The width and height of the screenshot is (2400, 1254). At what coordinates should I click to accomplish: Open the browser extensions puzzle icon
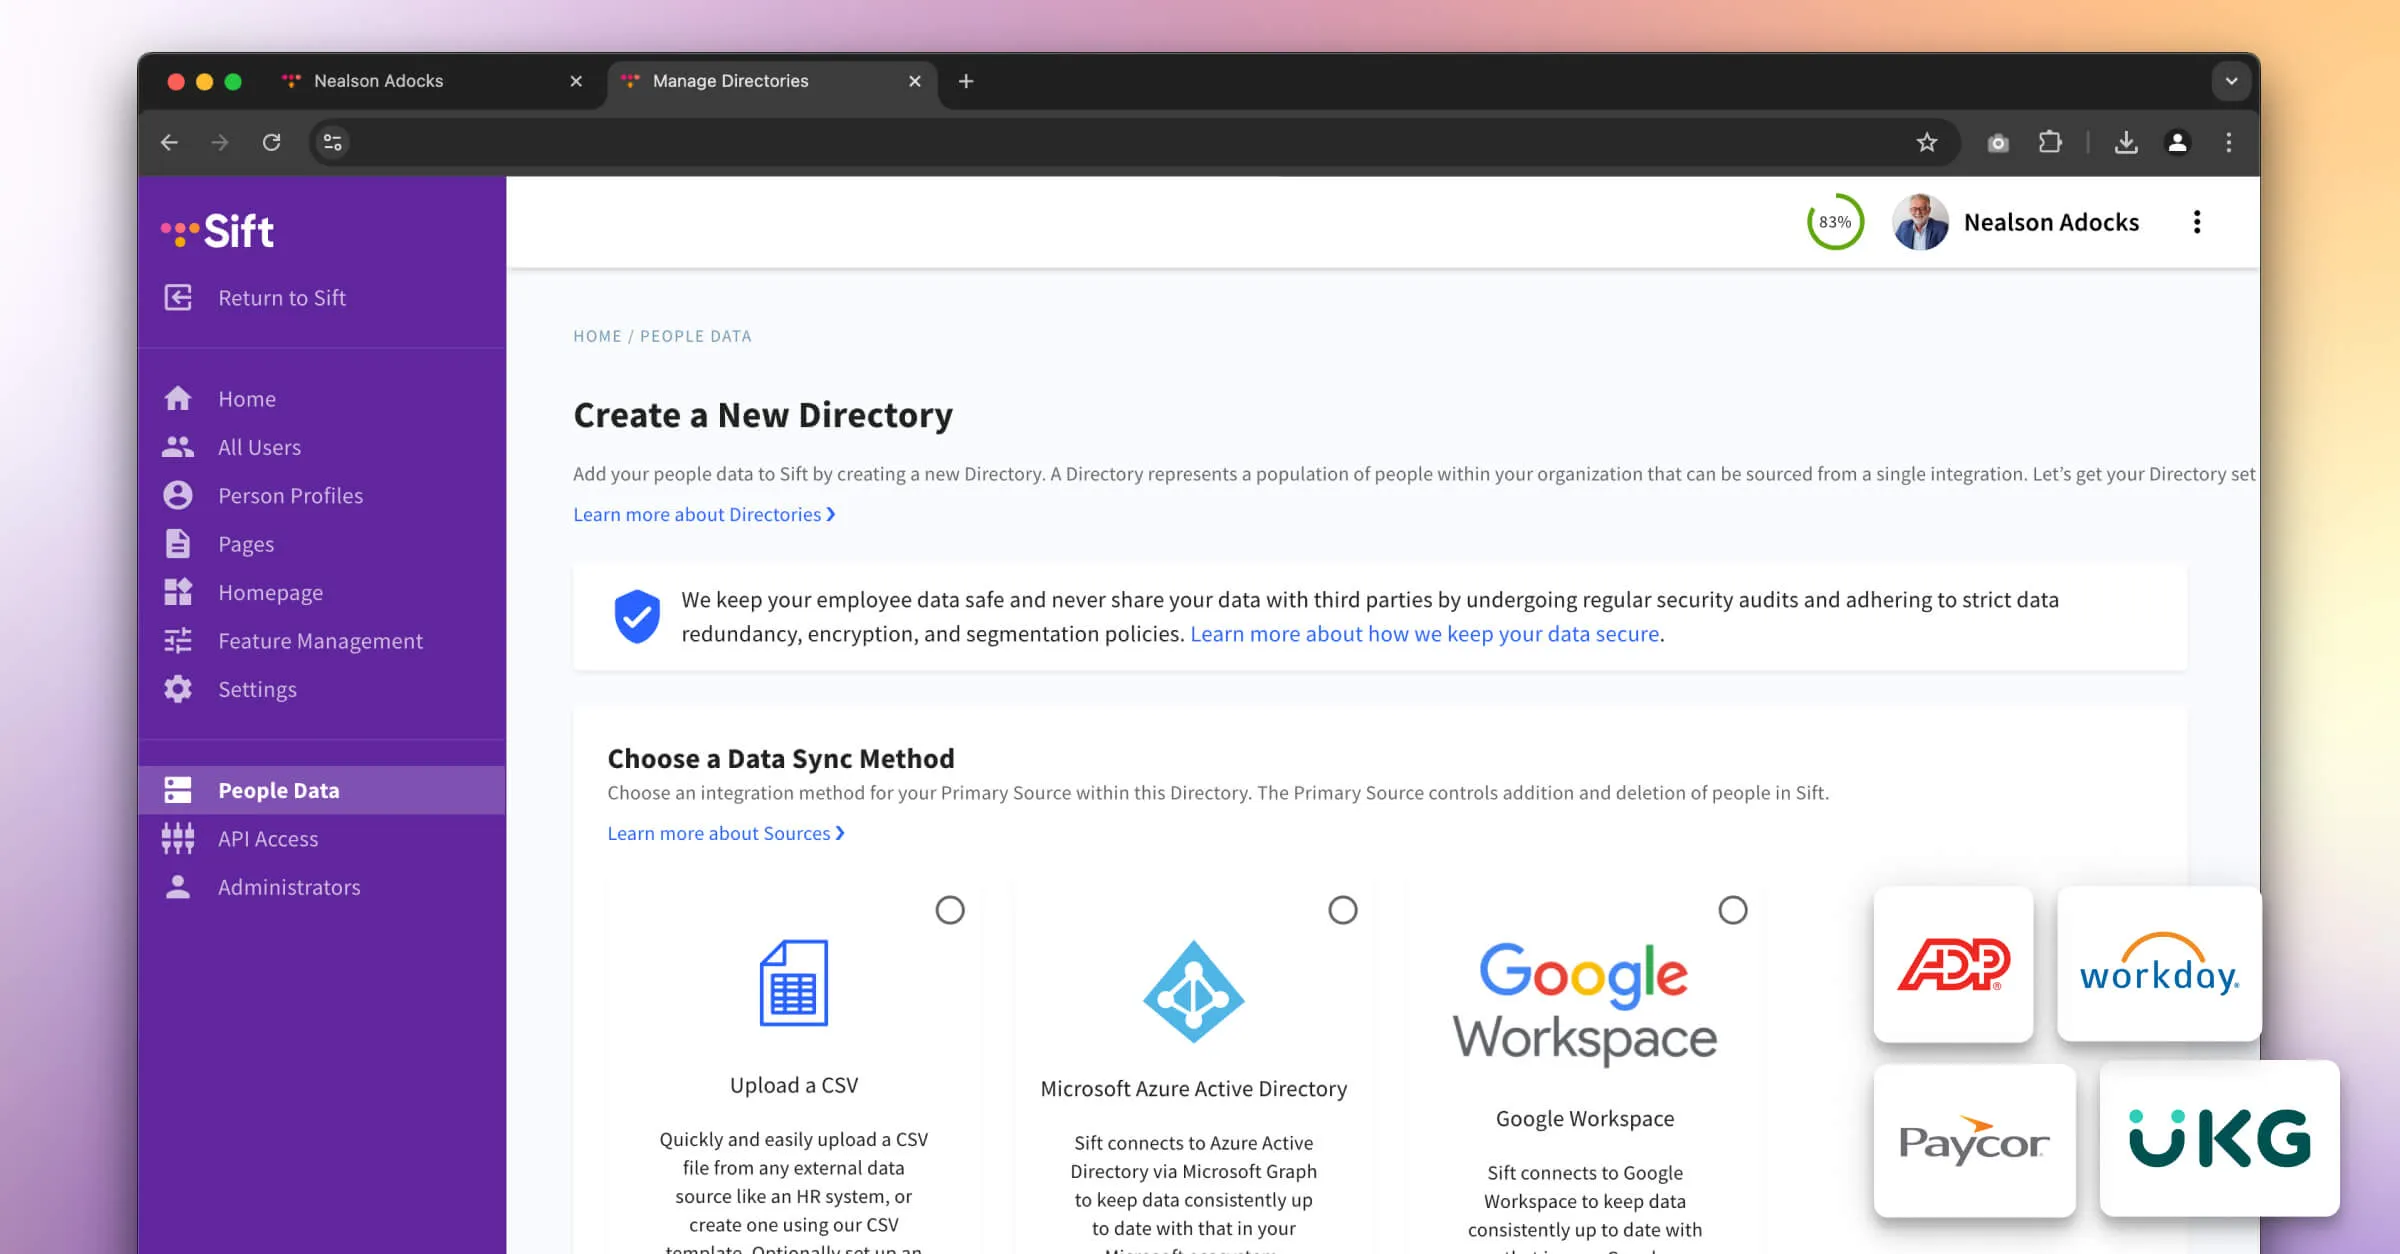coord(2050,142)
